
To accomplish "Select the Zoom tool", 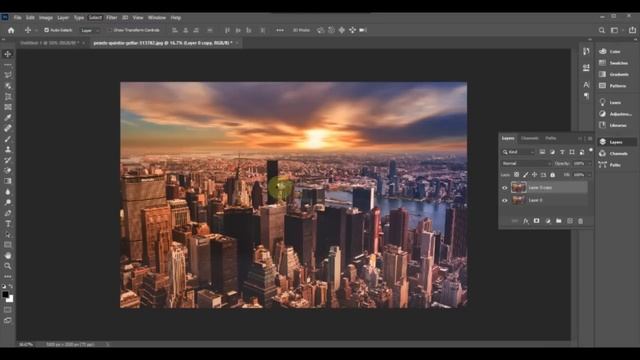I will (8, 266).
